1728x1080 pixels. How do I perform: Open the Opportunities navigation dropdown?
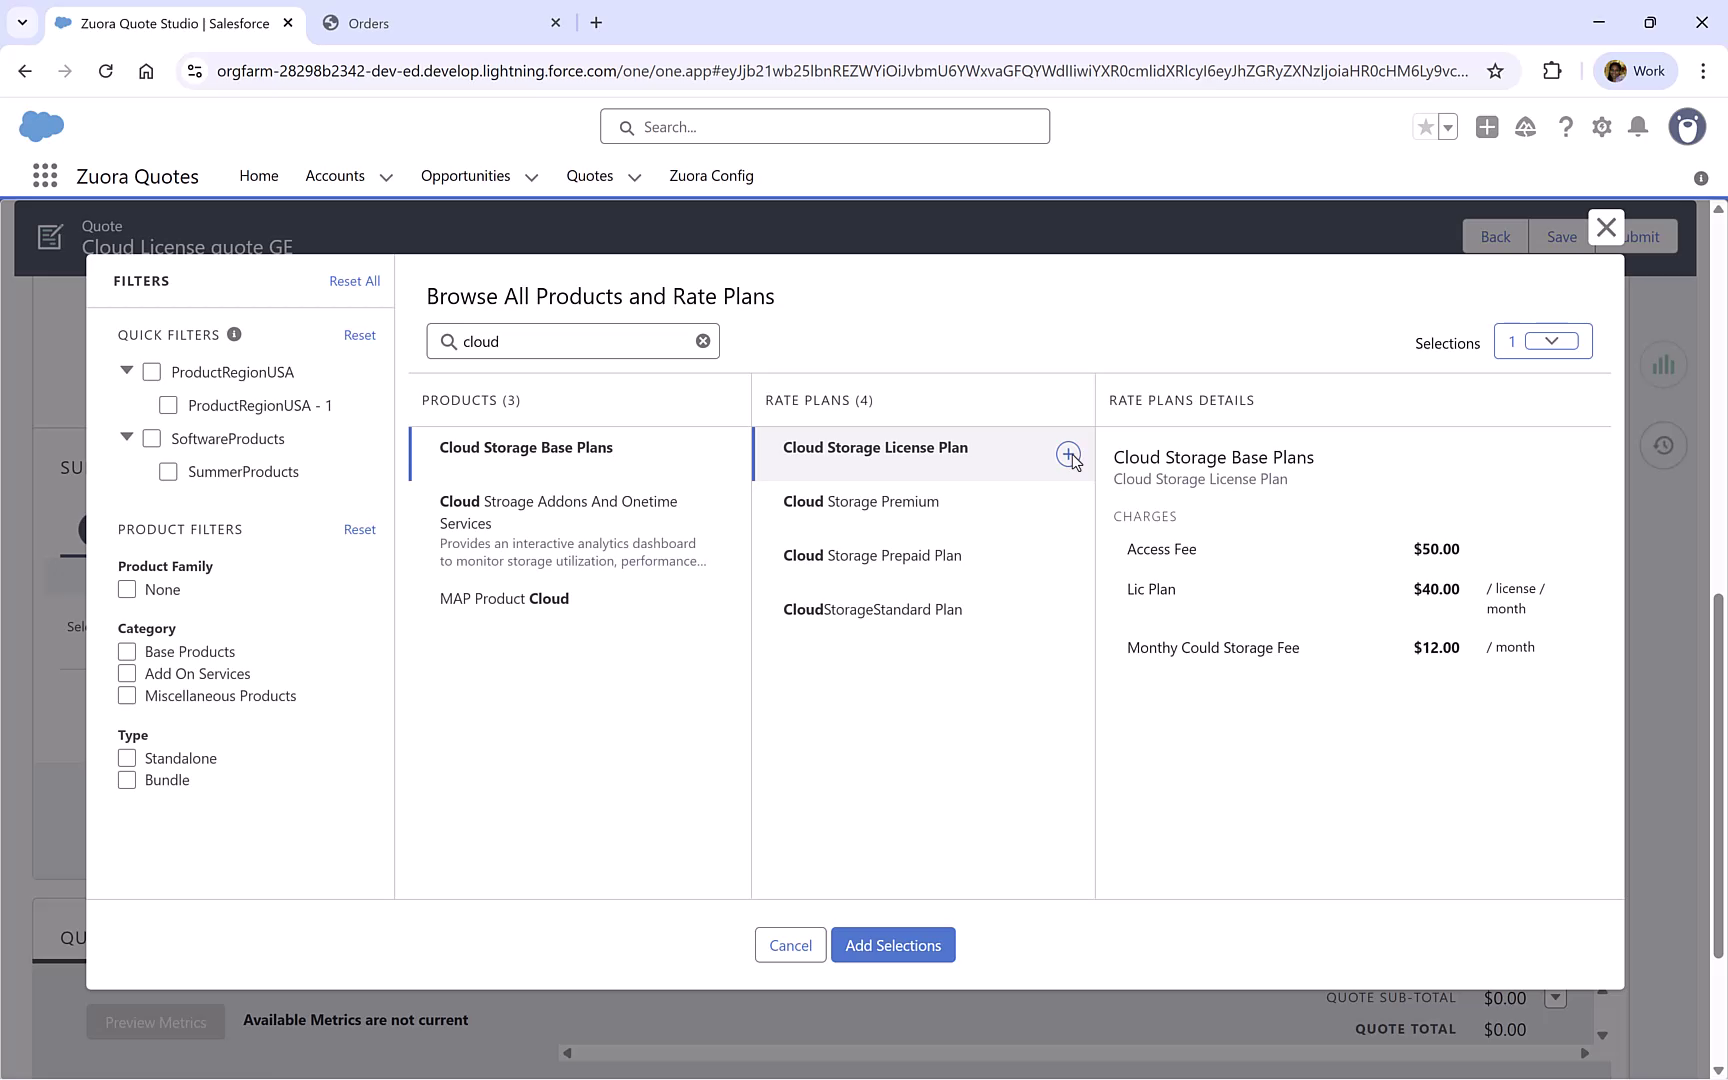(x=530, y=176)
